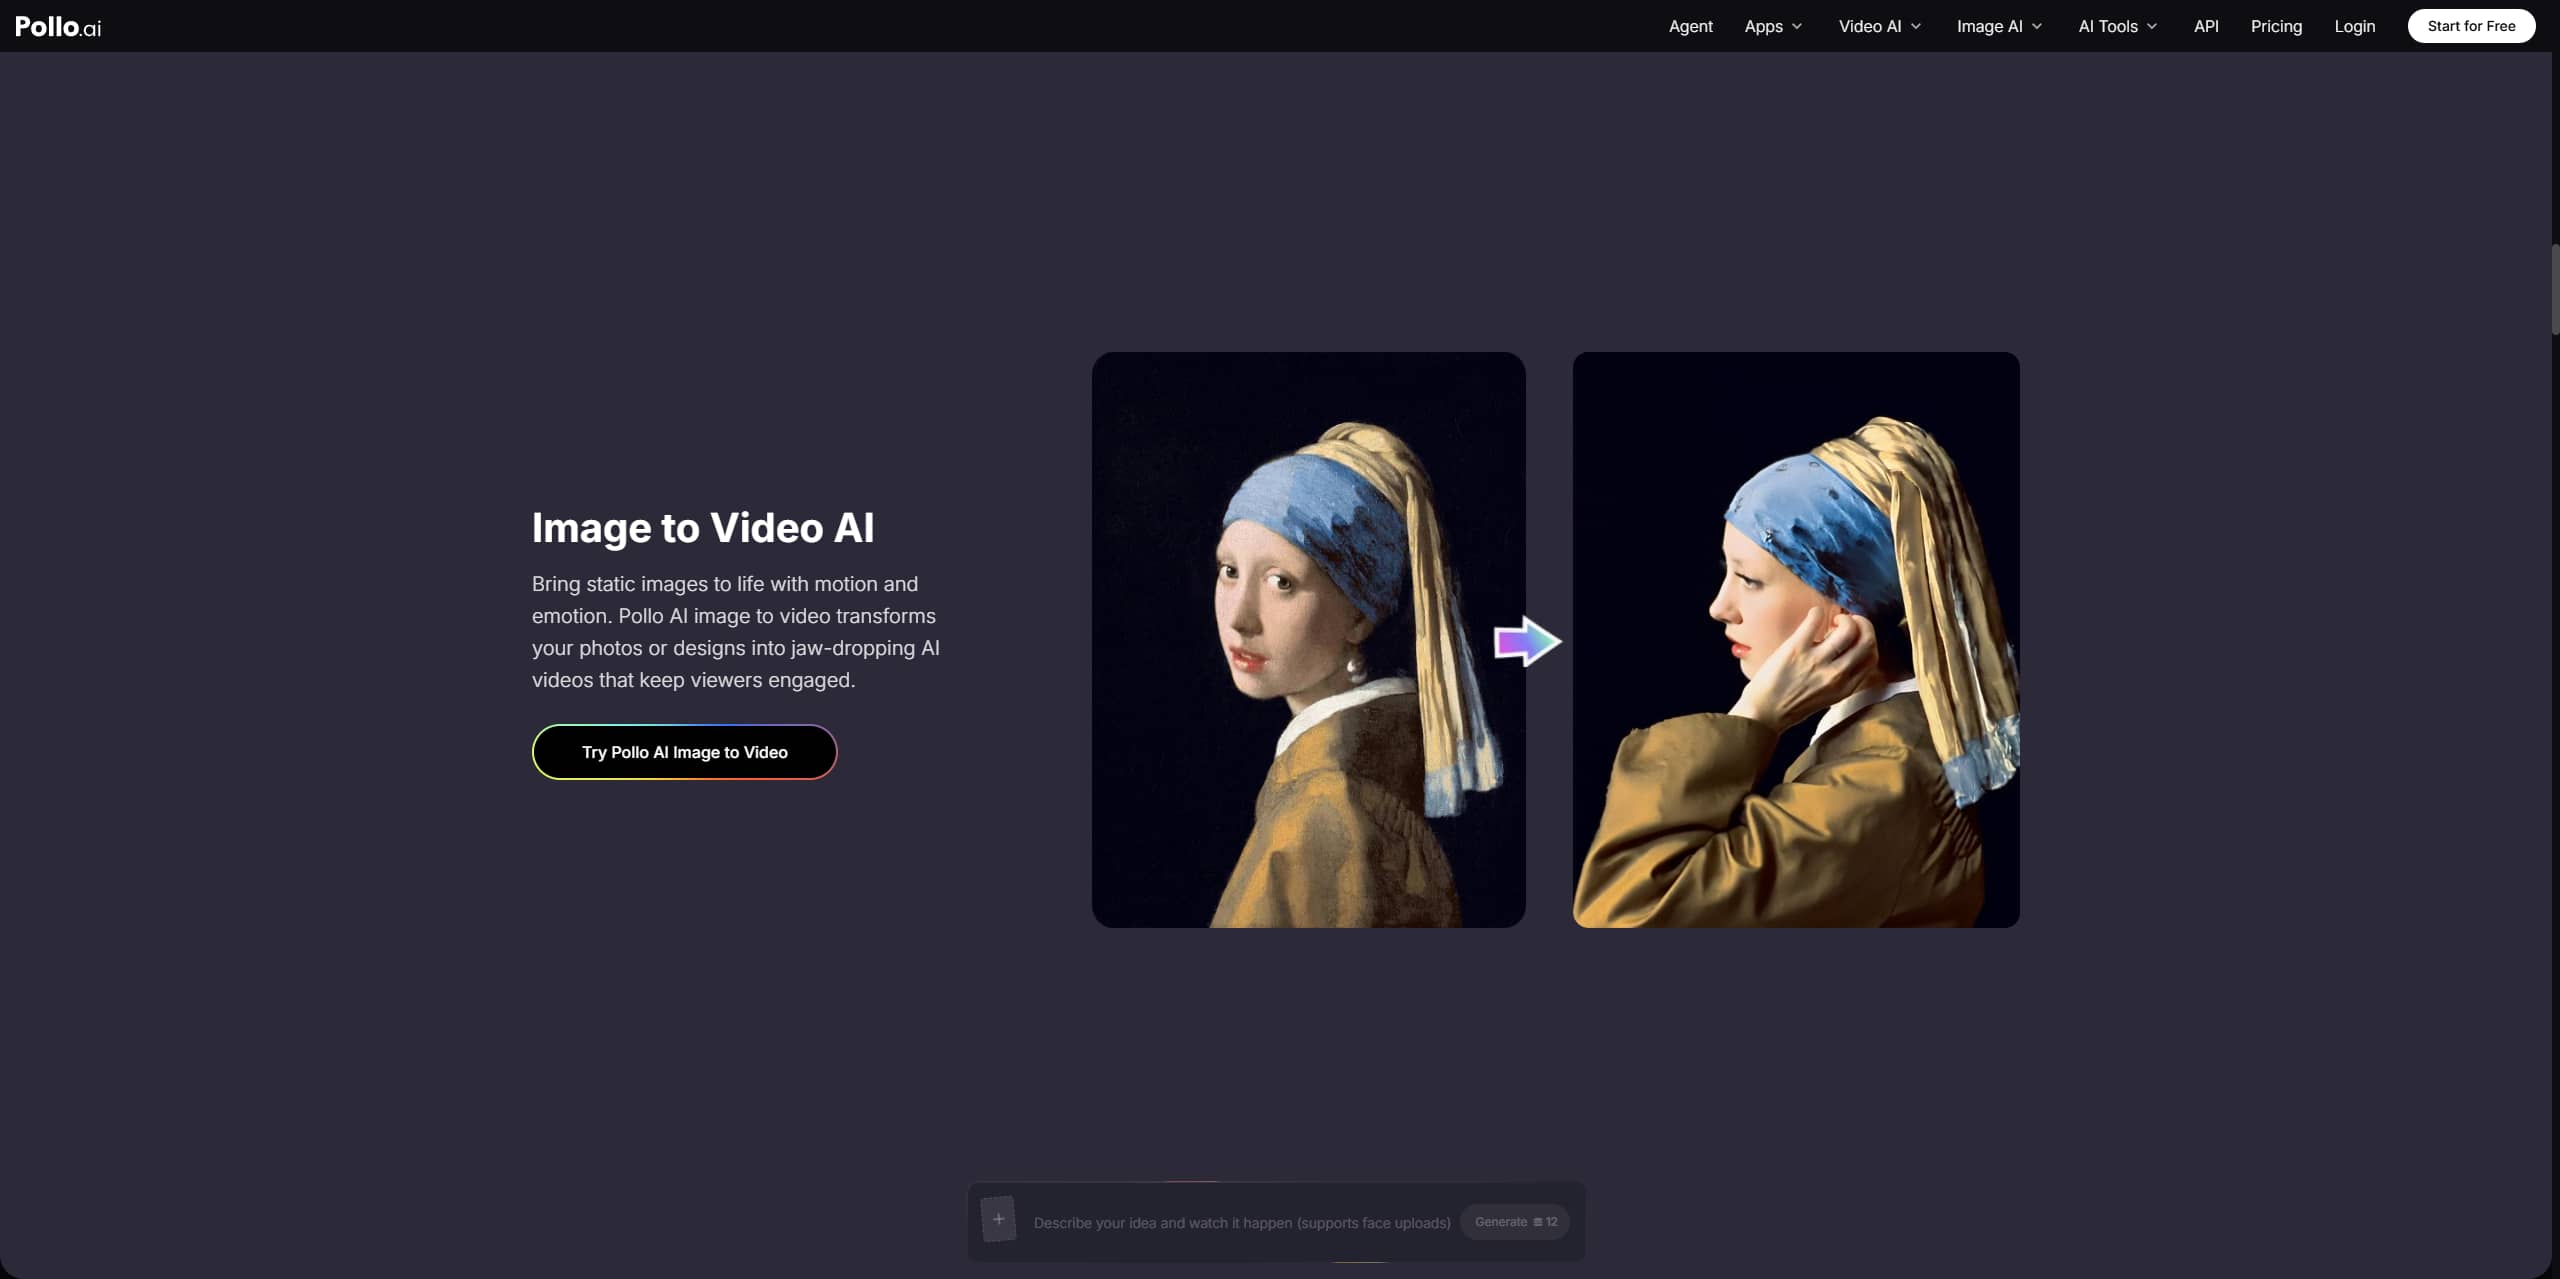Click the Login link

pos(2354,26)
